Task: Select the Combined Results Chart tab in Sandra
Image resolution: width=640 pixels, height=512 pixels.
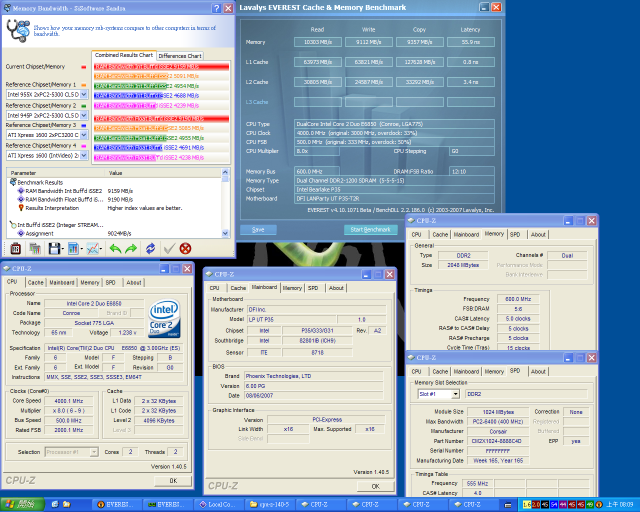Action: (124, 55)
